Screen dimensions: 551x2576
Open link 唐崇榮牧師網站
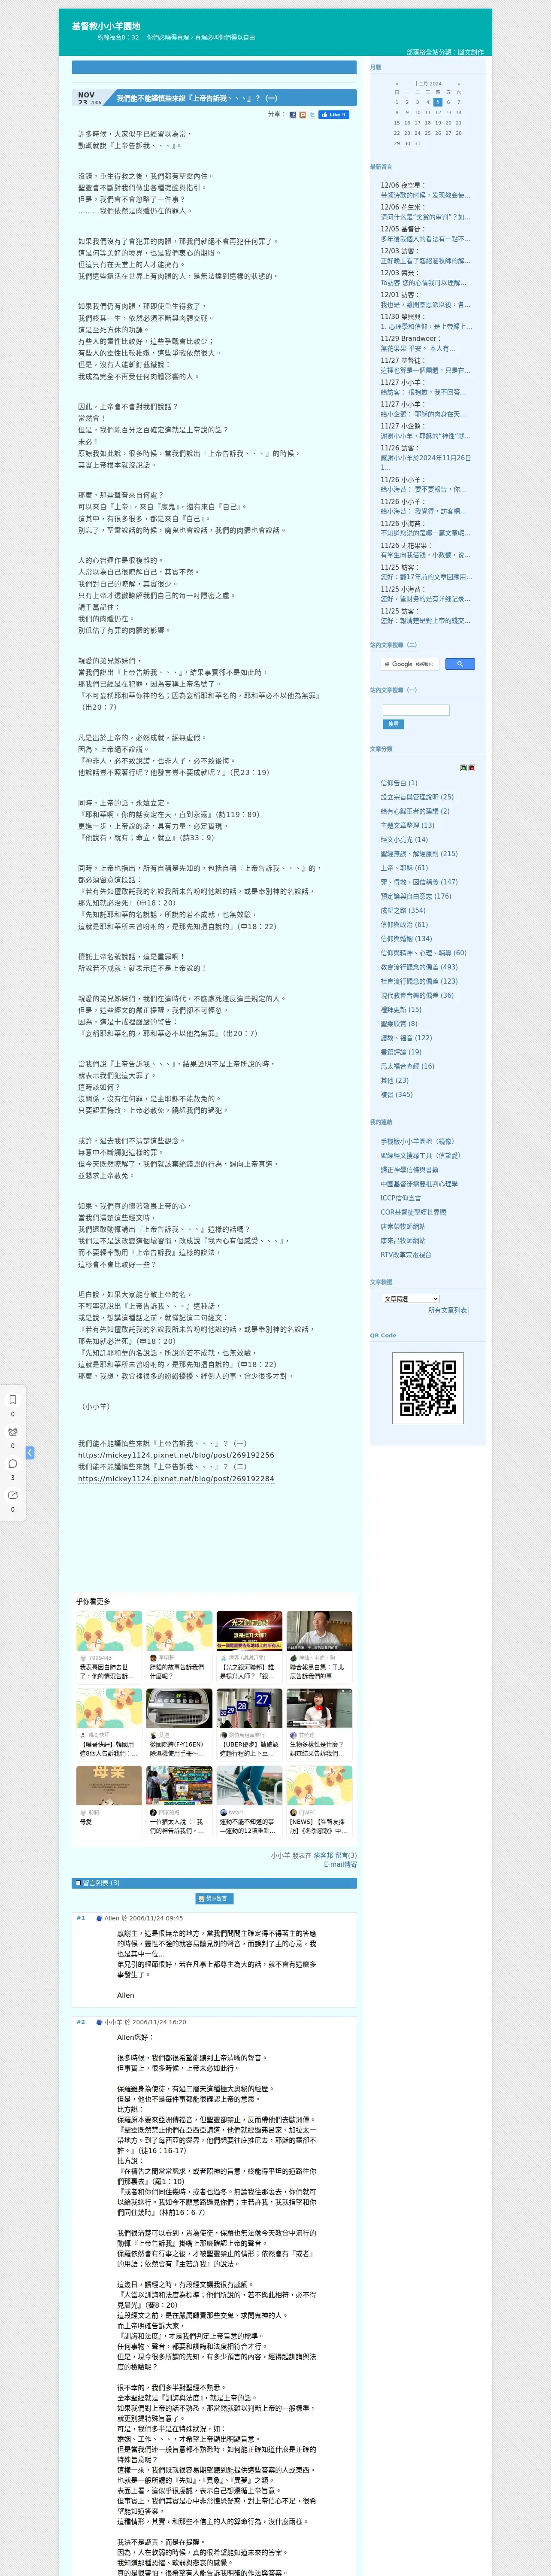coord(403,1226)
